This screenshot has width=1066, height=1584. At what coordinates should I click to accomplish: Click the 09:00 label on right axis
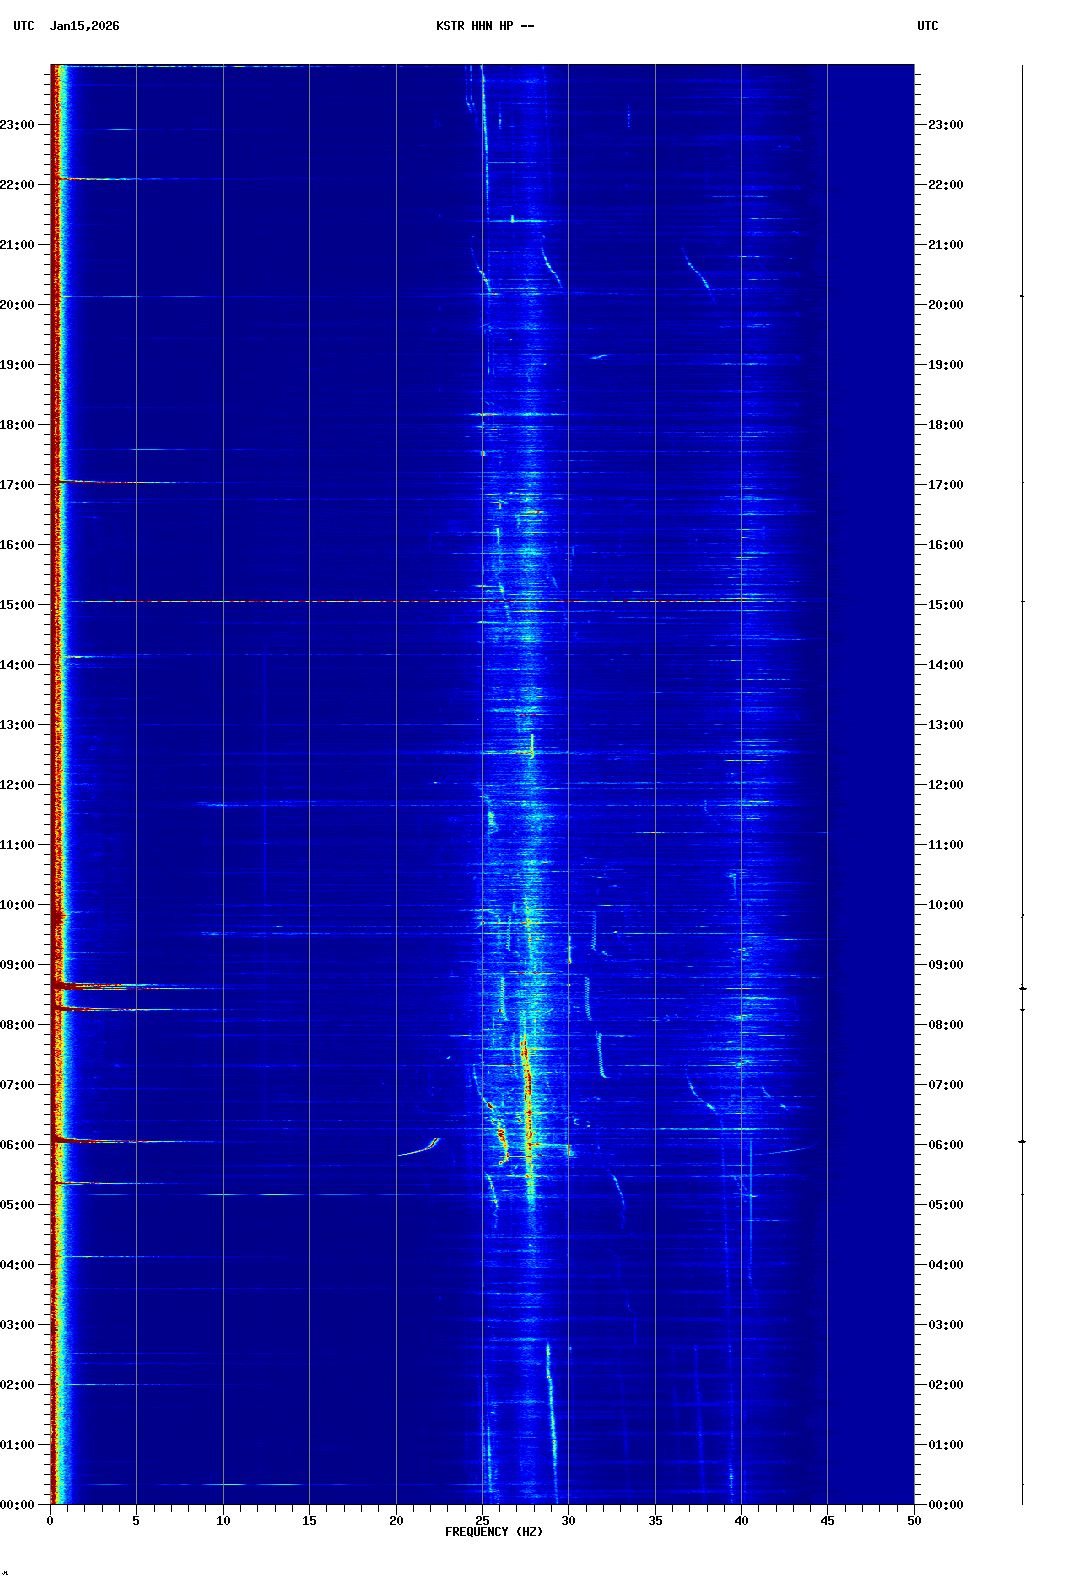pyautogui.click(x=945, y=965)
